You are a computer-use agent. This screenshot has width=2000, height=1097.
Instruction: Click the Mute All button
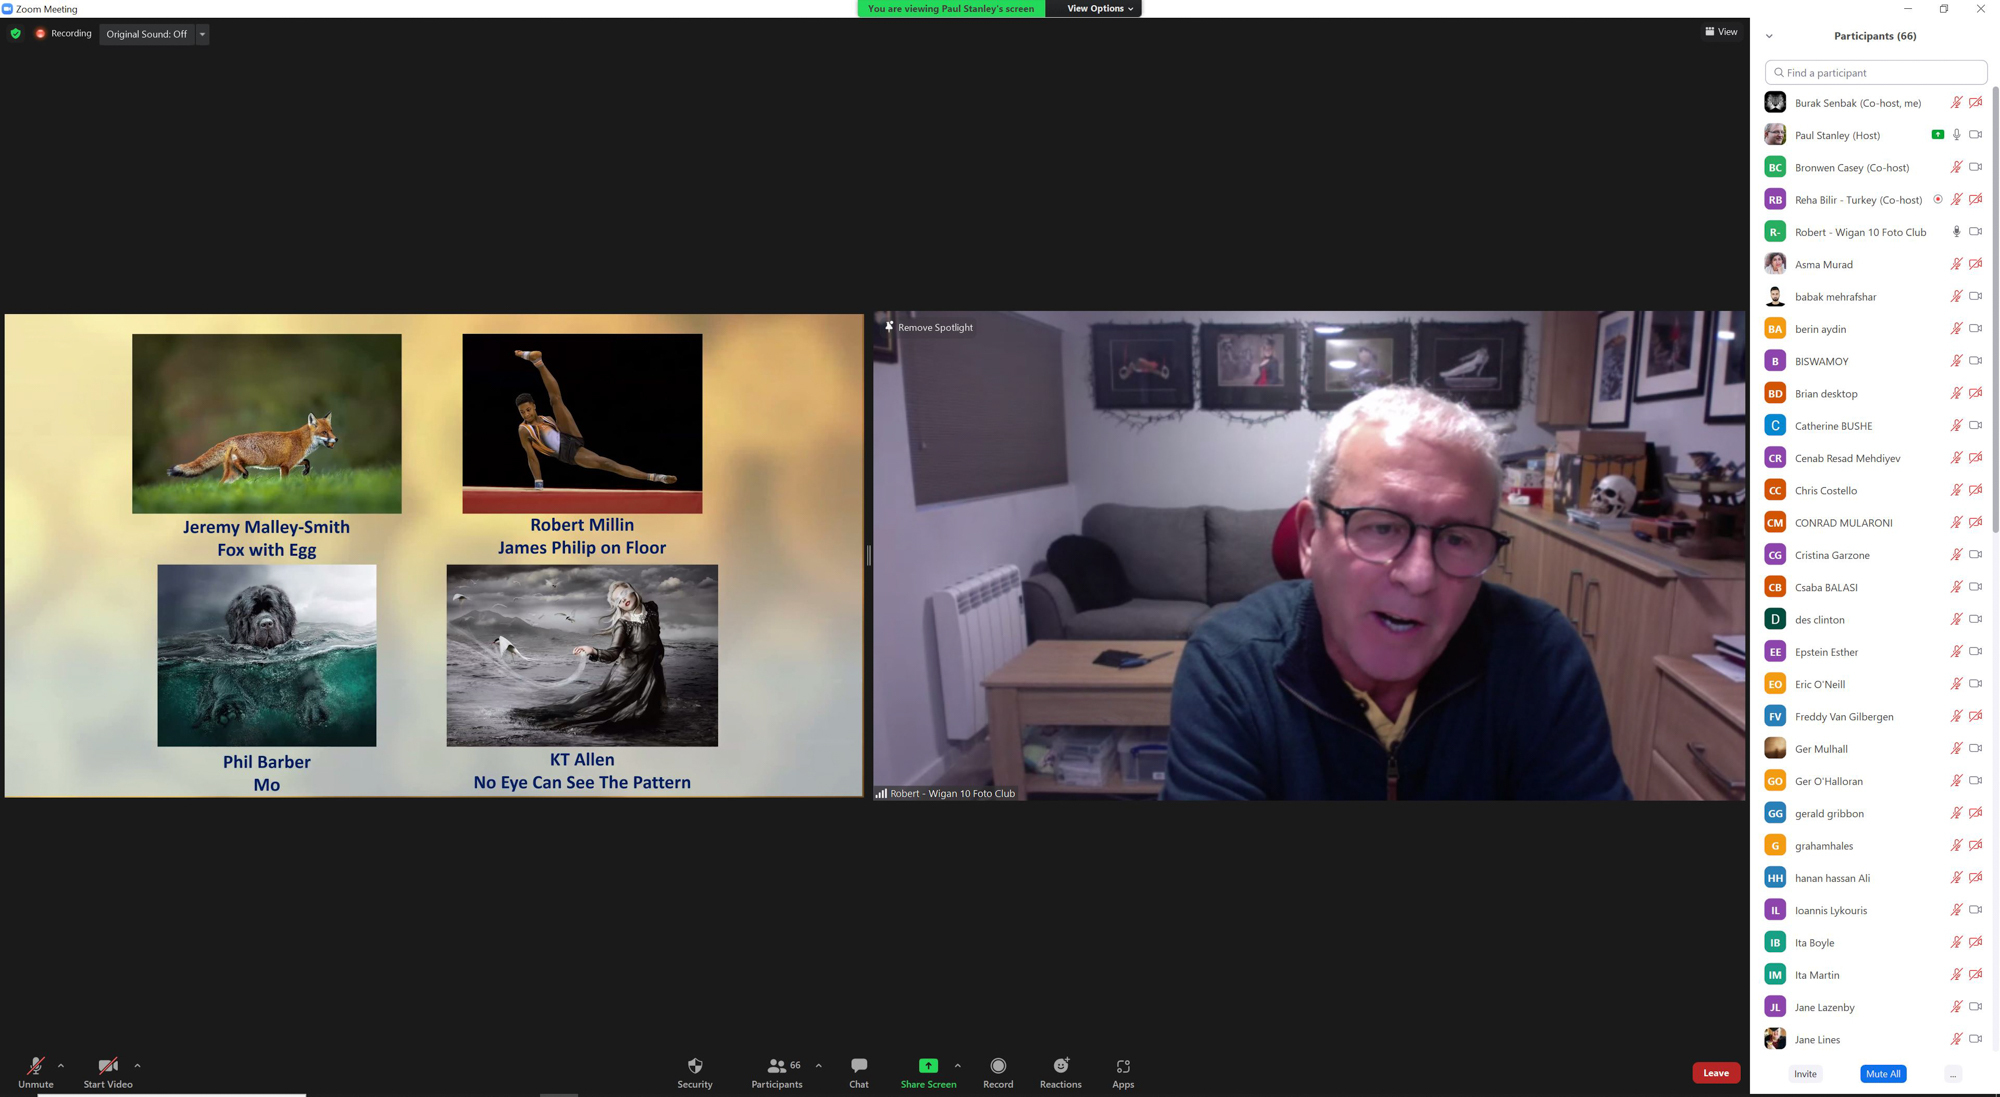click(1883, 1074)
